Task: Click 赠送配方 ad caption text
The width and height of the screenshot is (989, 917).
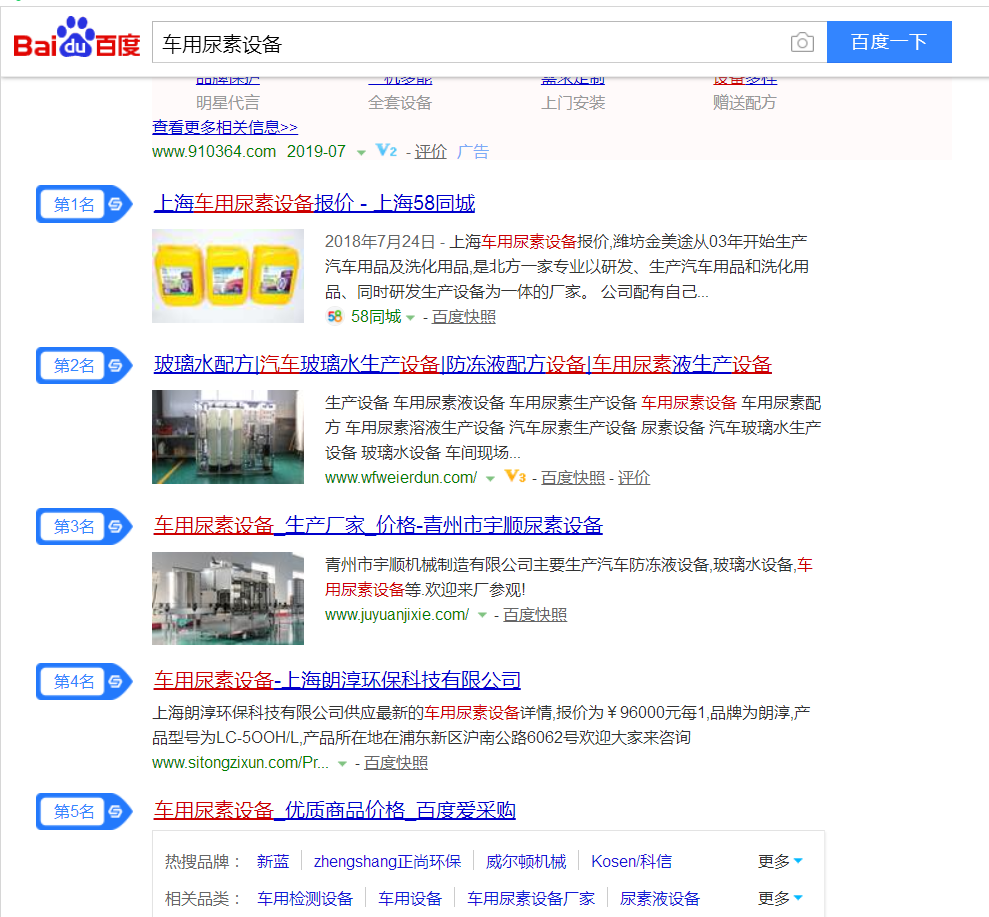Action: pos(745,103)
